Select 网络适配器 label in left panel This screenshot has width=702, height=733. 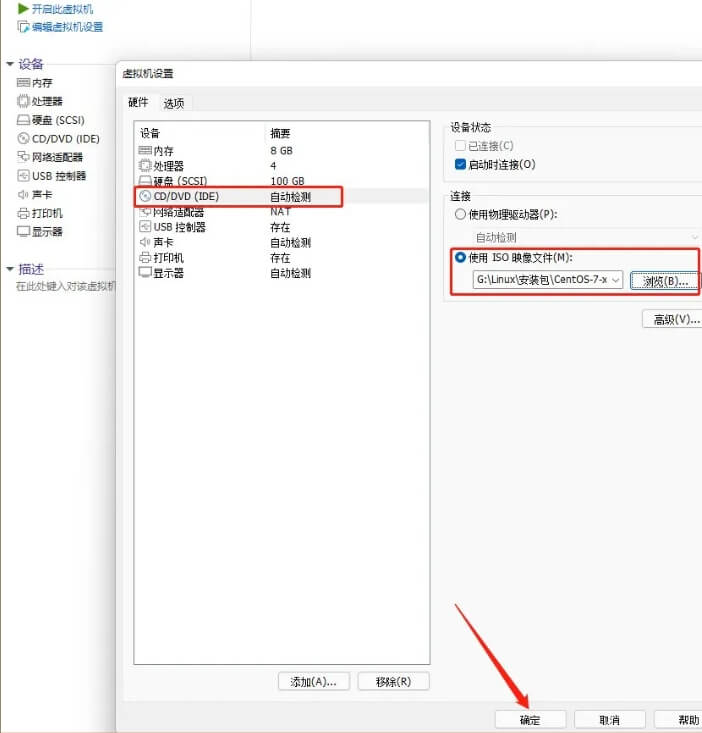pos(57,157)
